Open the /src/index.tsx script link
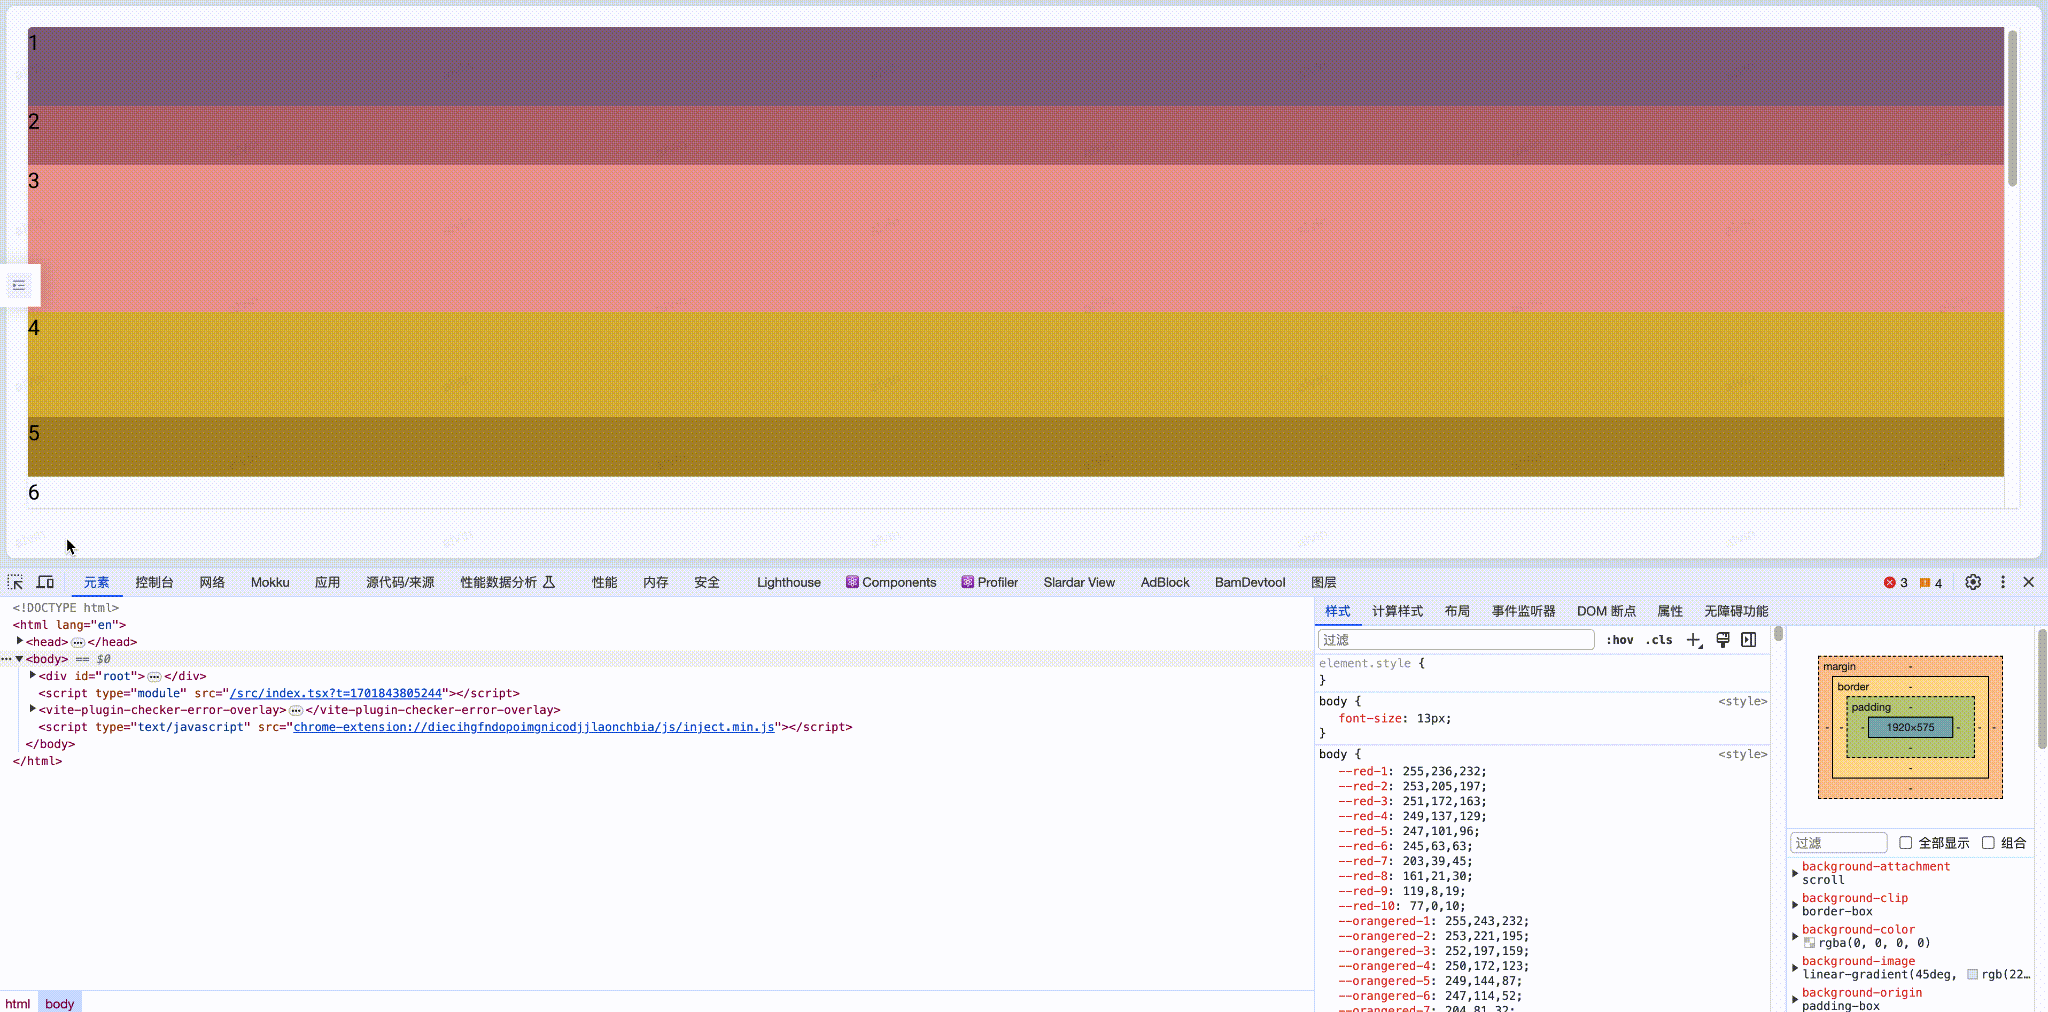This screenshot has width=2048, height=1012. (x=336, y=693)
